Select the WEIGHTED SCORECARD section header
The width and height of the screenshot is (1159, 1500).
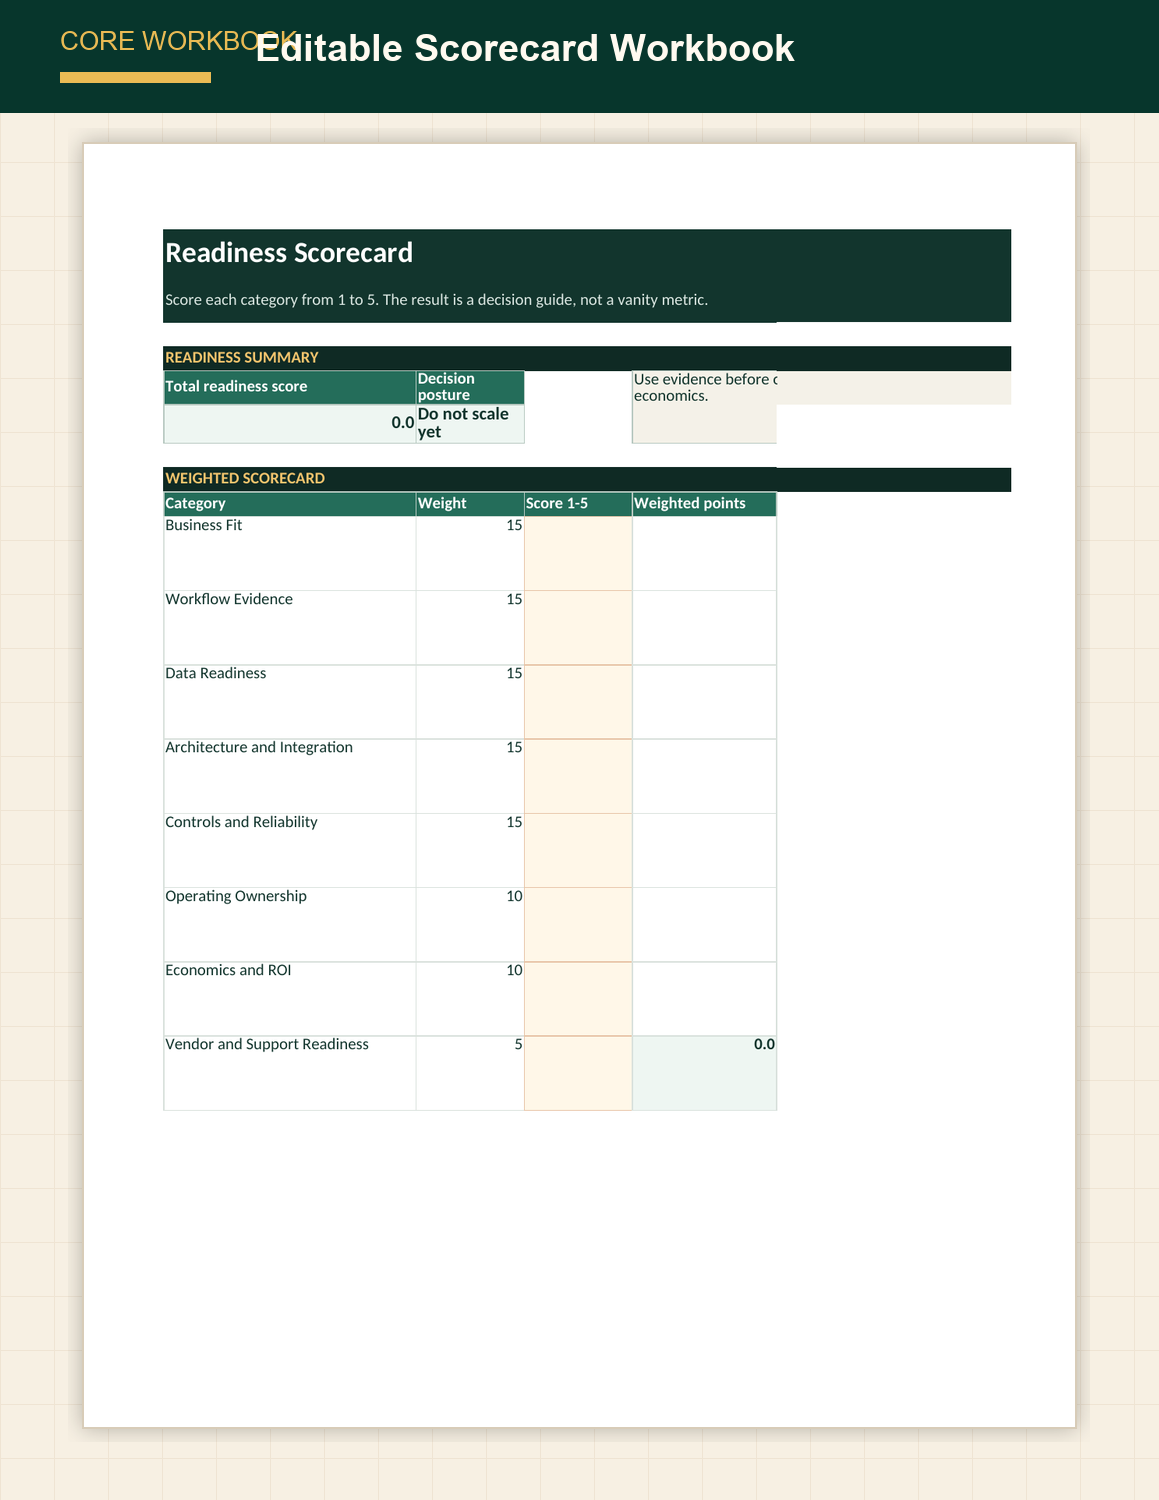tap(587, 479)
